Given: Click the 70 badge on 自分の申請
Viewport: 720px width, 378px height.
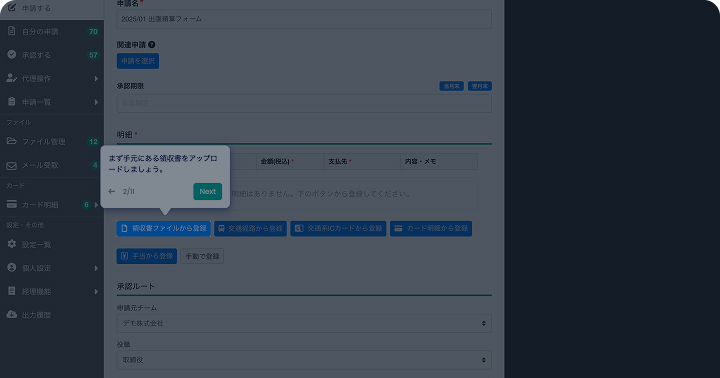Looking at the screenshot, I should point(93,32).
